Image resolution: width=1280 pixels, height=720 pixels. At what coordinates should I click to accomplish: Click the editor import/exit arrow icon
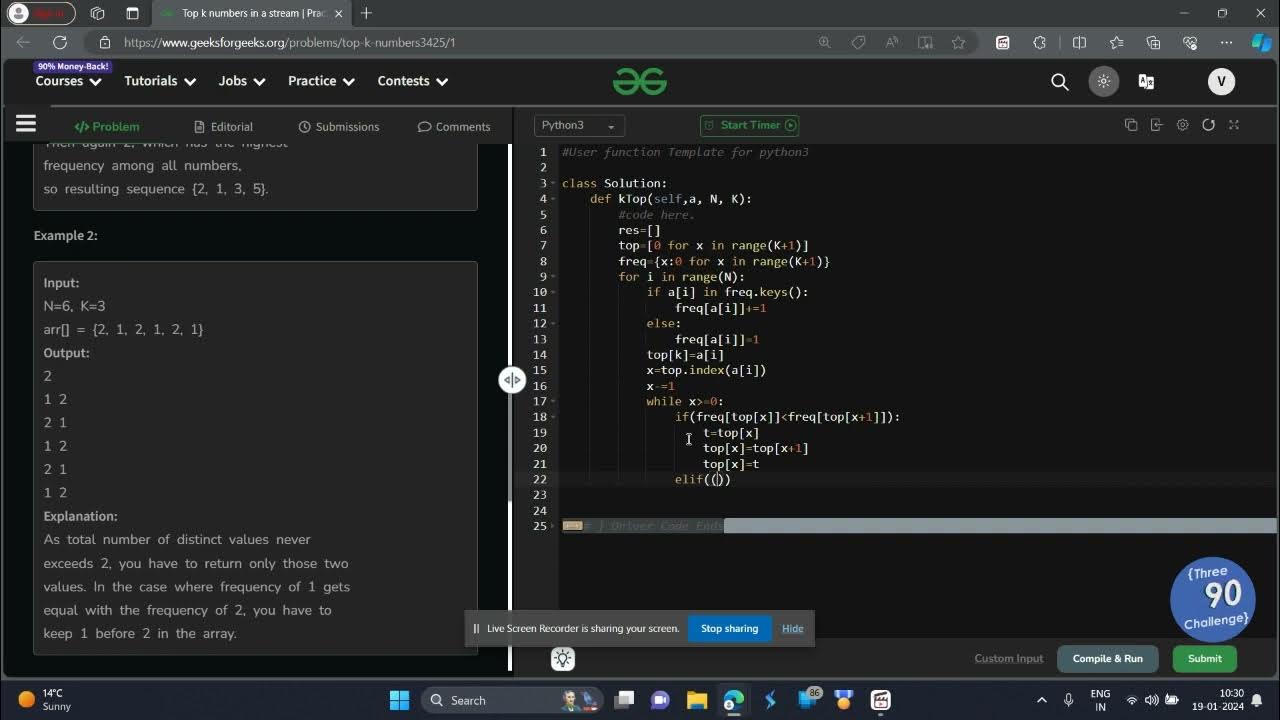click(1157, 125)
